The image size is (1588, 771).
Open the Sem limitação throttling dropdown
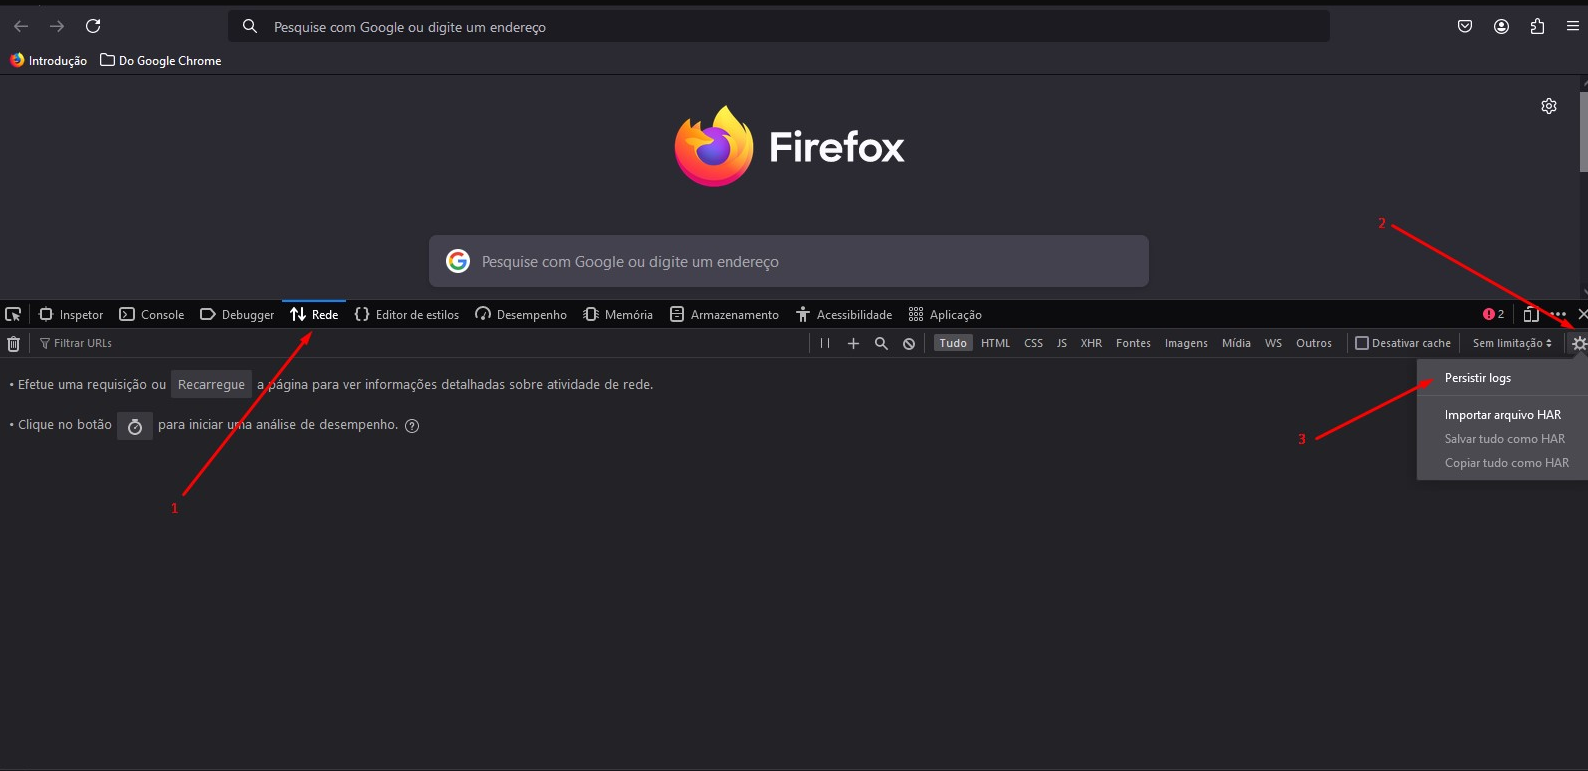click(1512, 343)
